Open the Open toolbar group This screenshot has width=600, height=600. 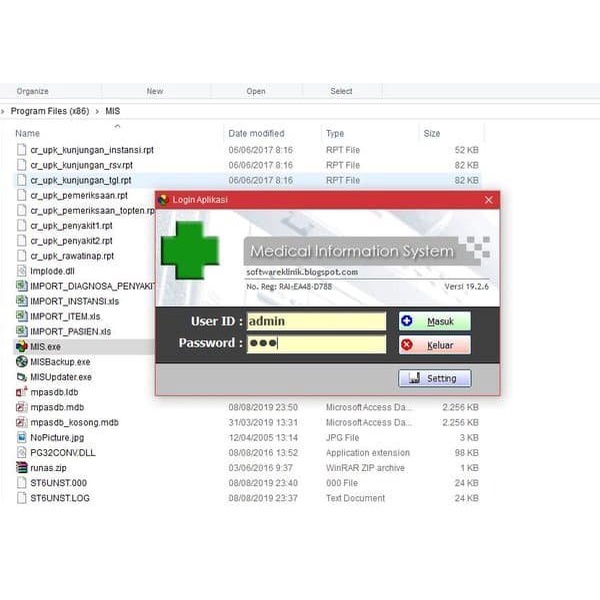point(256,91)
